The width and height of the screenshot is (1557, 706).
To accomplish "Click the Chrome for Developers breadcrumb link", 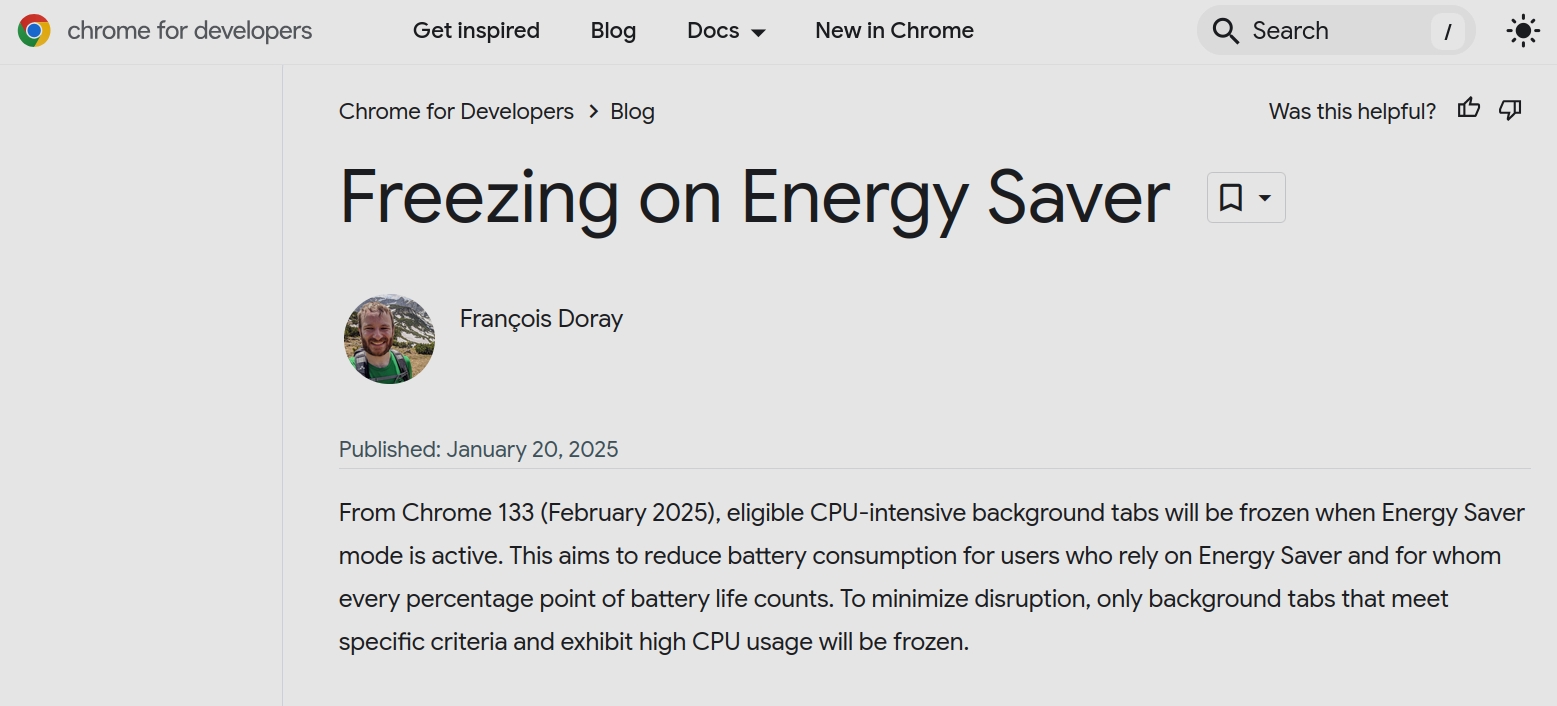I will tap(456, 111).
